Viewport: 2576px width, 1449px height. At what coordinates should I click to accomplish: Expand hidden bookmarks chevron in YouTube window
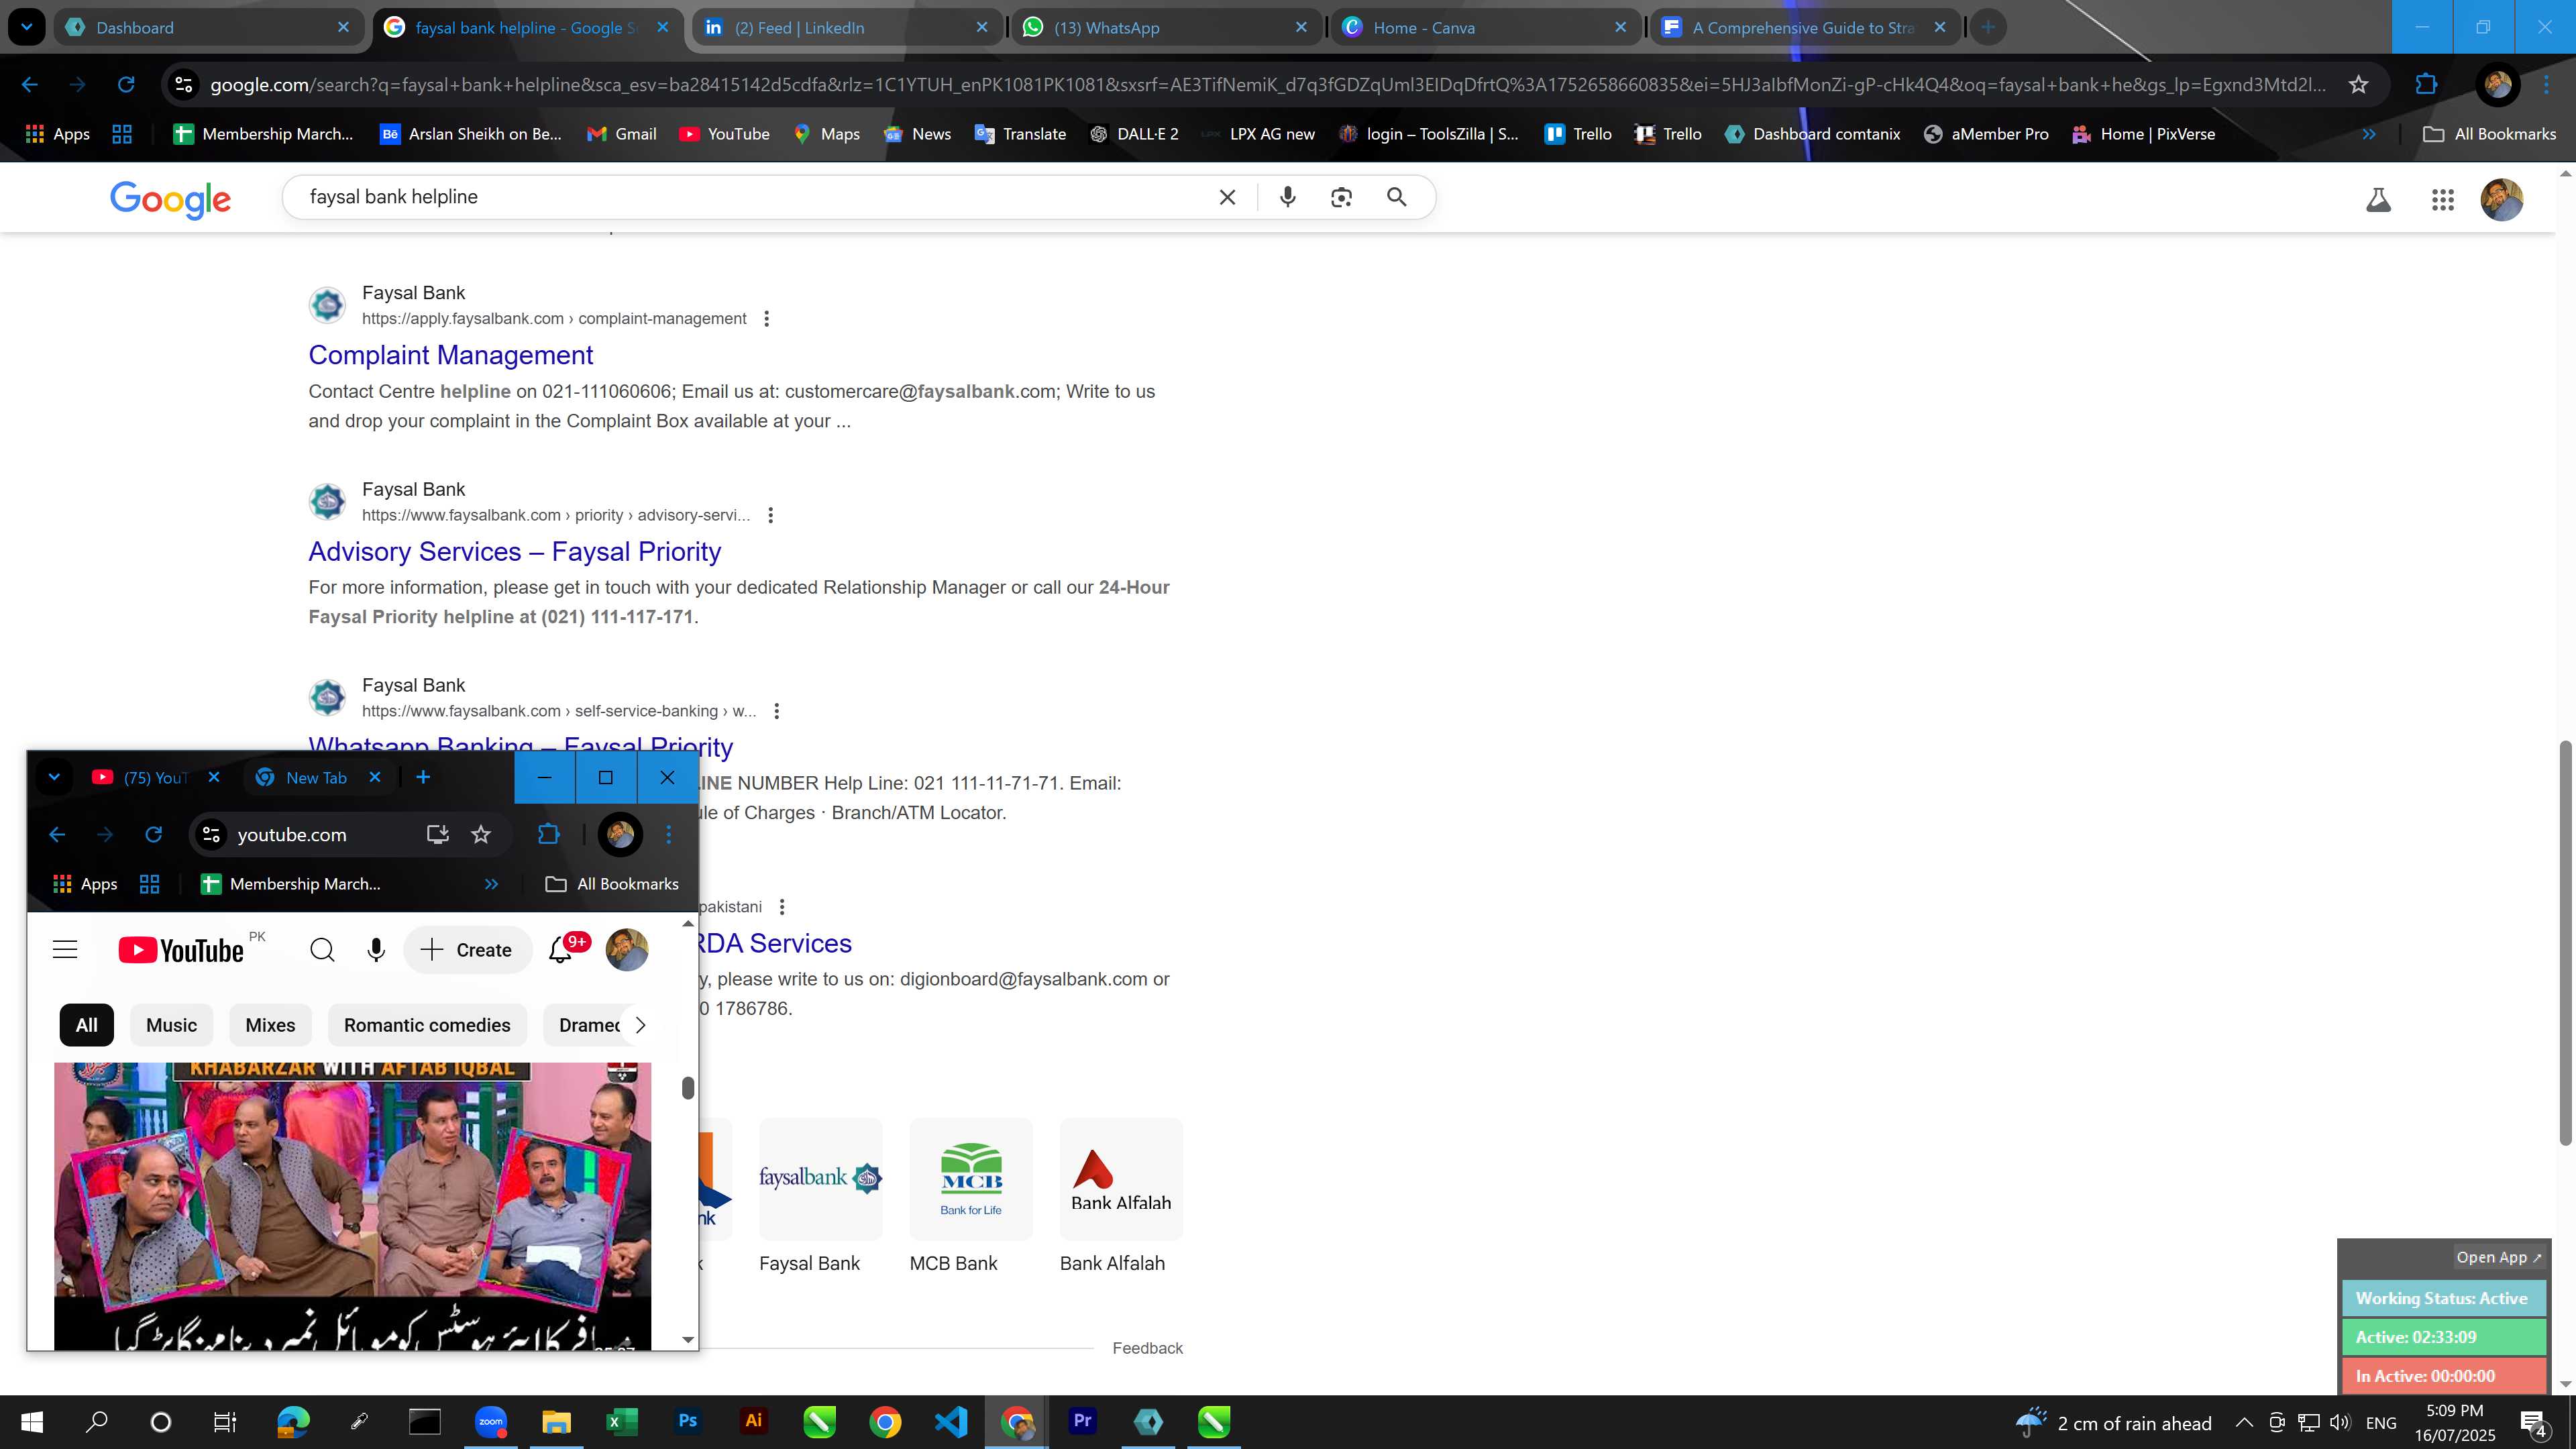[x=491, y=884]
